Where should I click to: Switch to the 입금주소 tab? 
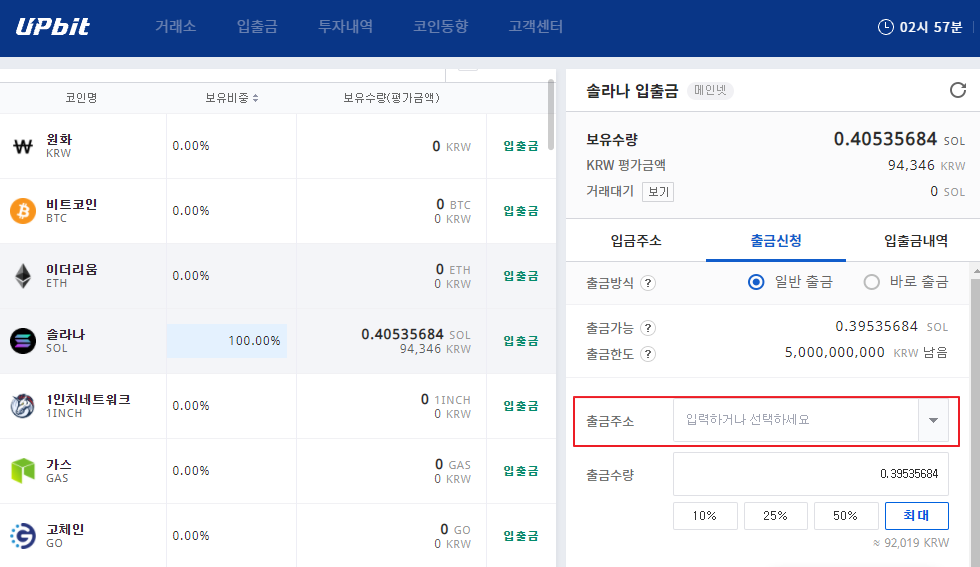coord(636,241)
